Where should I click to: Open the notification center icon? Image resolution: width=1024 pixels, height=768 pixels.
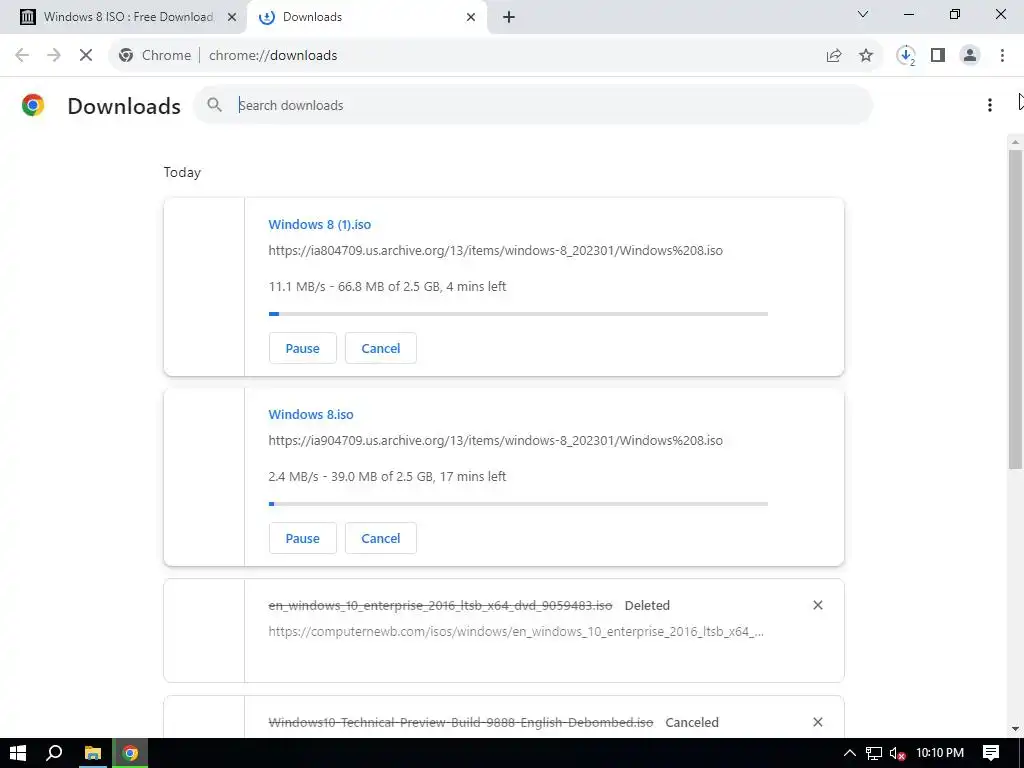coord(991,753)
